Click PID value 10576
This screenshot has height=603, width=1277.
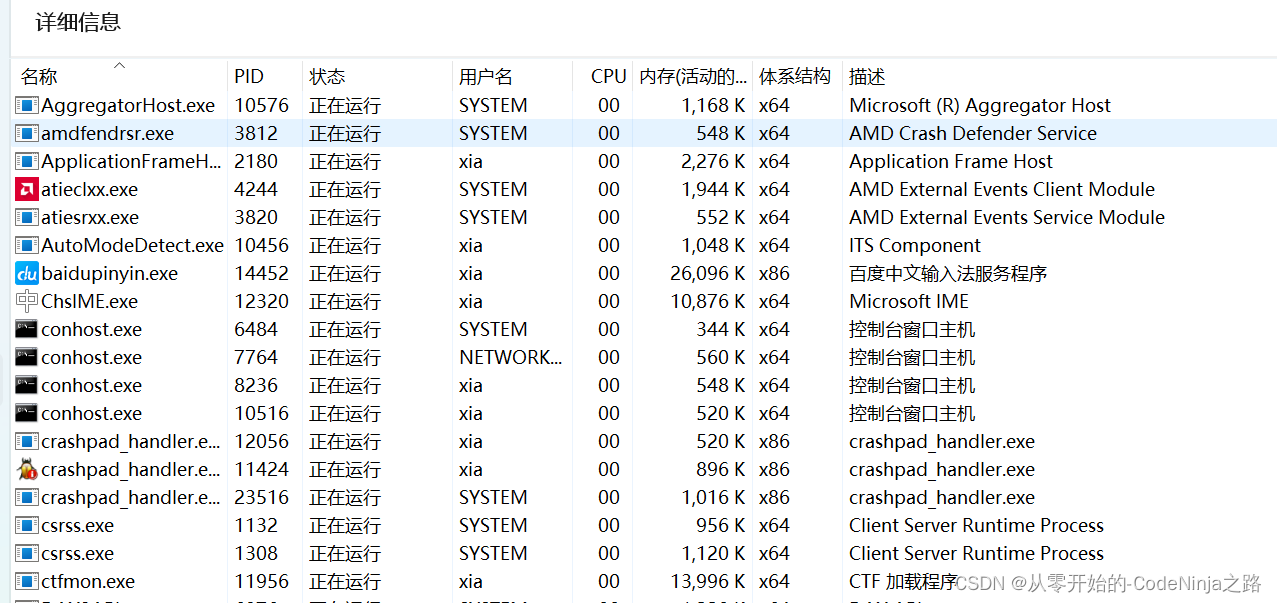coord(261,105)
